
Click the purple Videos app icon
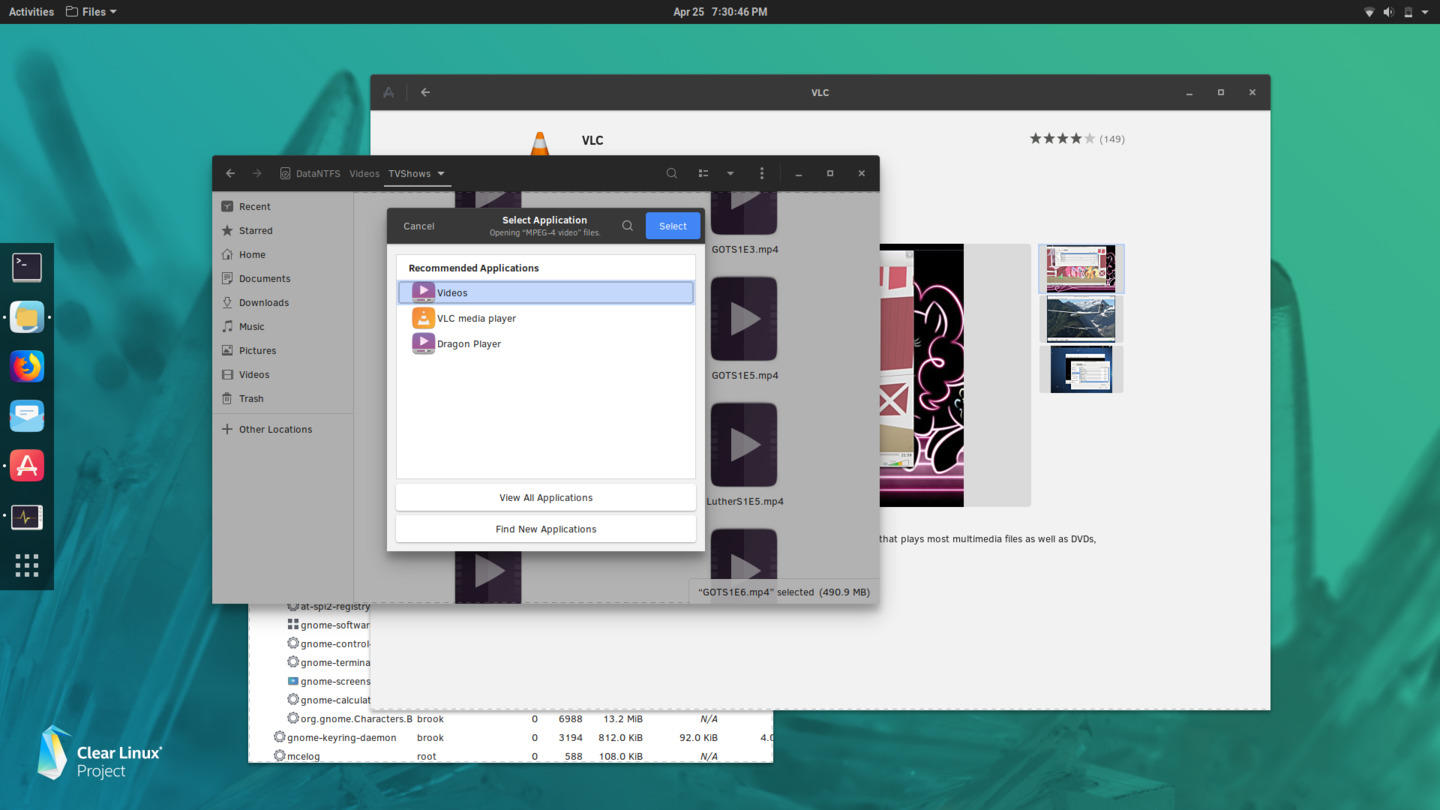(423, 292)
